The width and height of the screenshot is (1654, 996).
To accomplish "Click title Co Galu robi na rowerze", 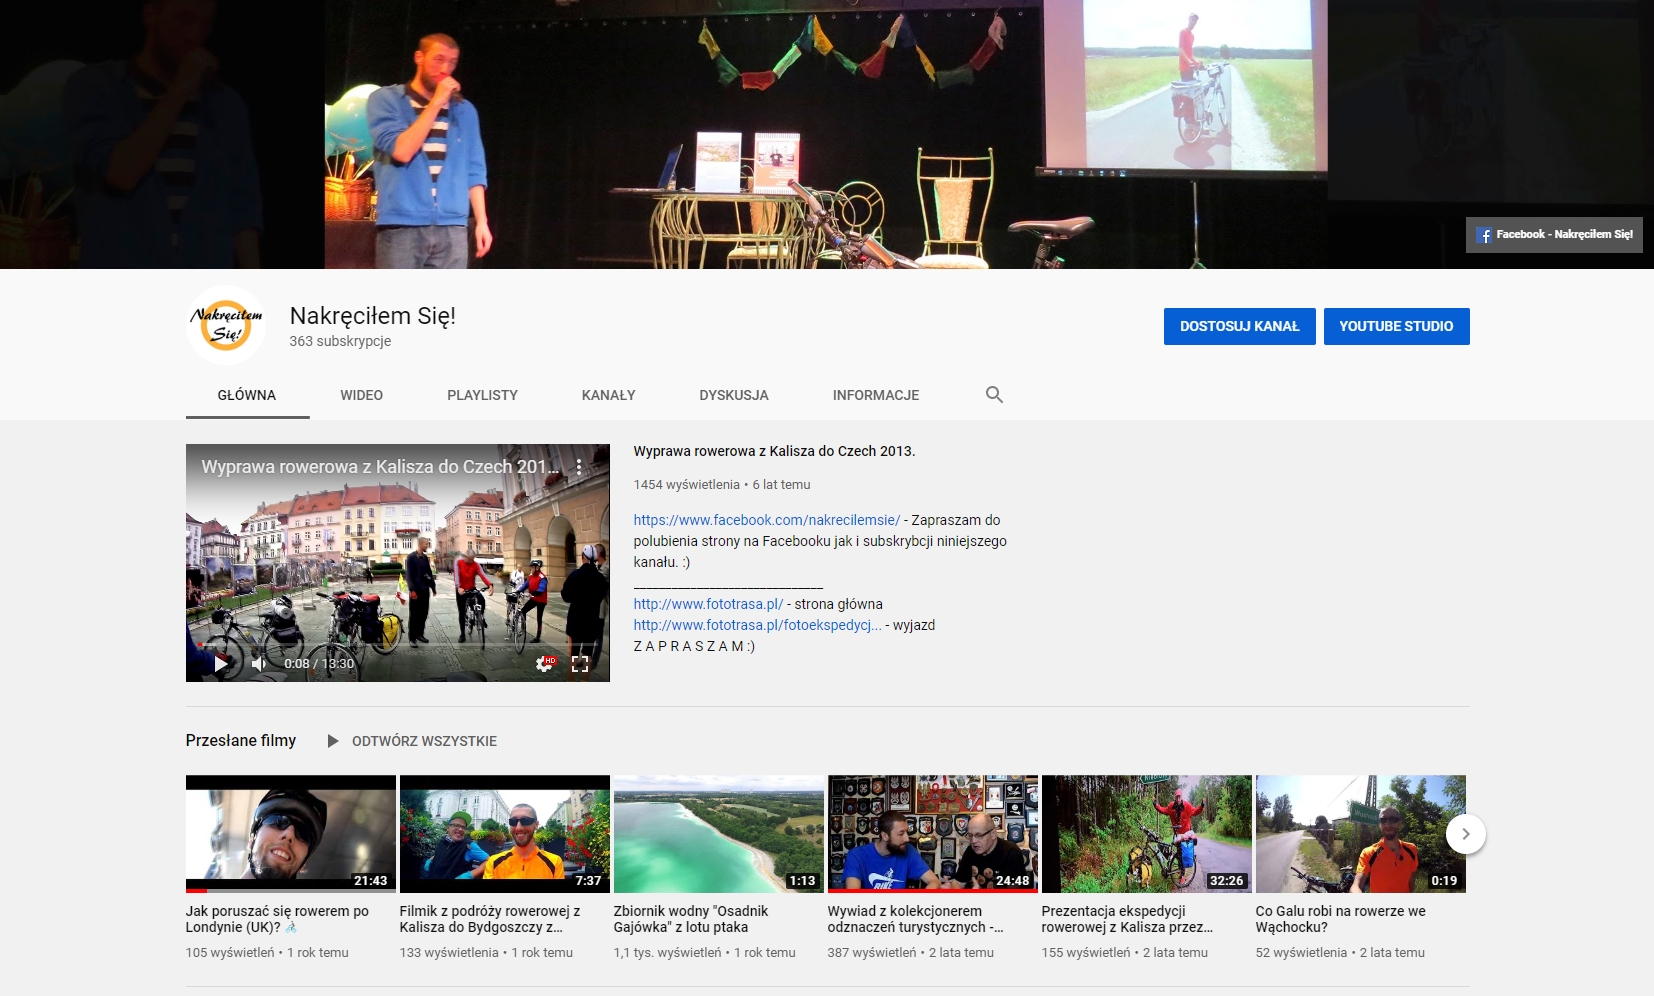I will 1341,919.
